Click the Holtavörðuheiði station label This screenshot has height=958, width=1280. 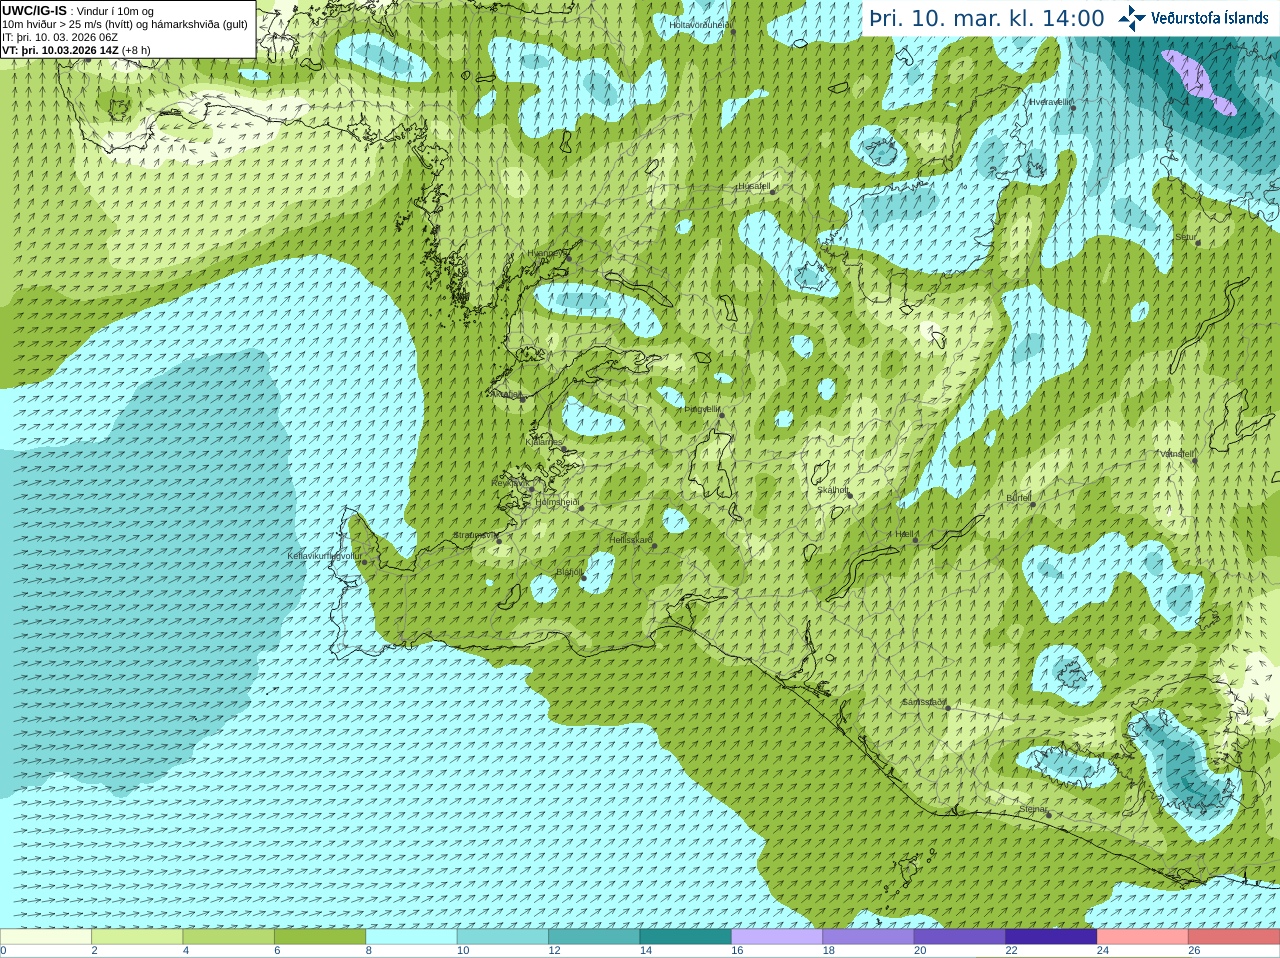coord(700,24)
